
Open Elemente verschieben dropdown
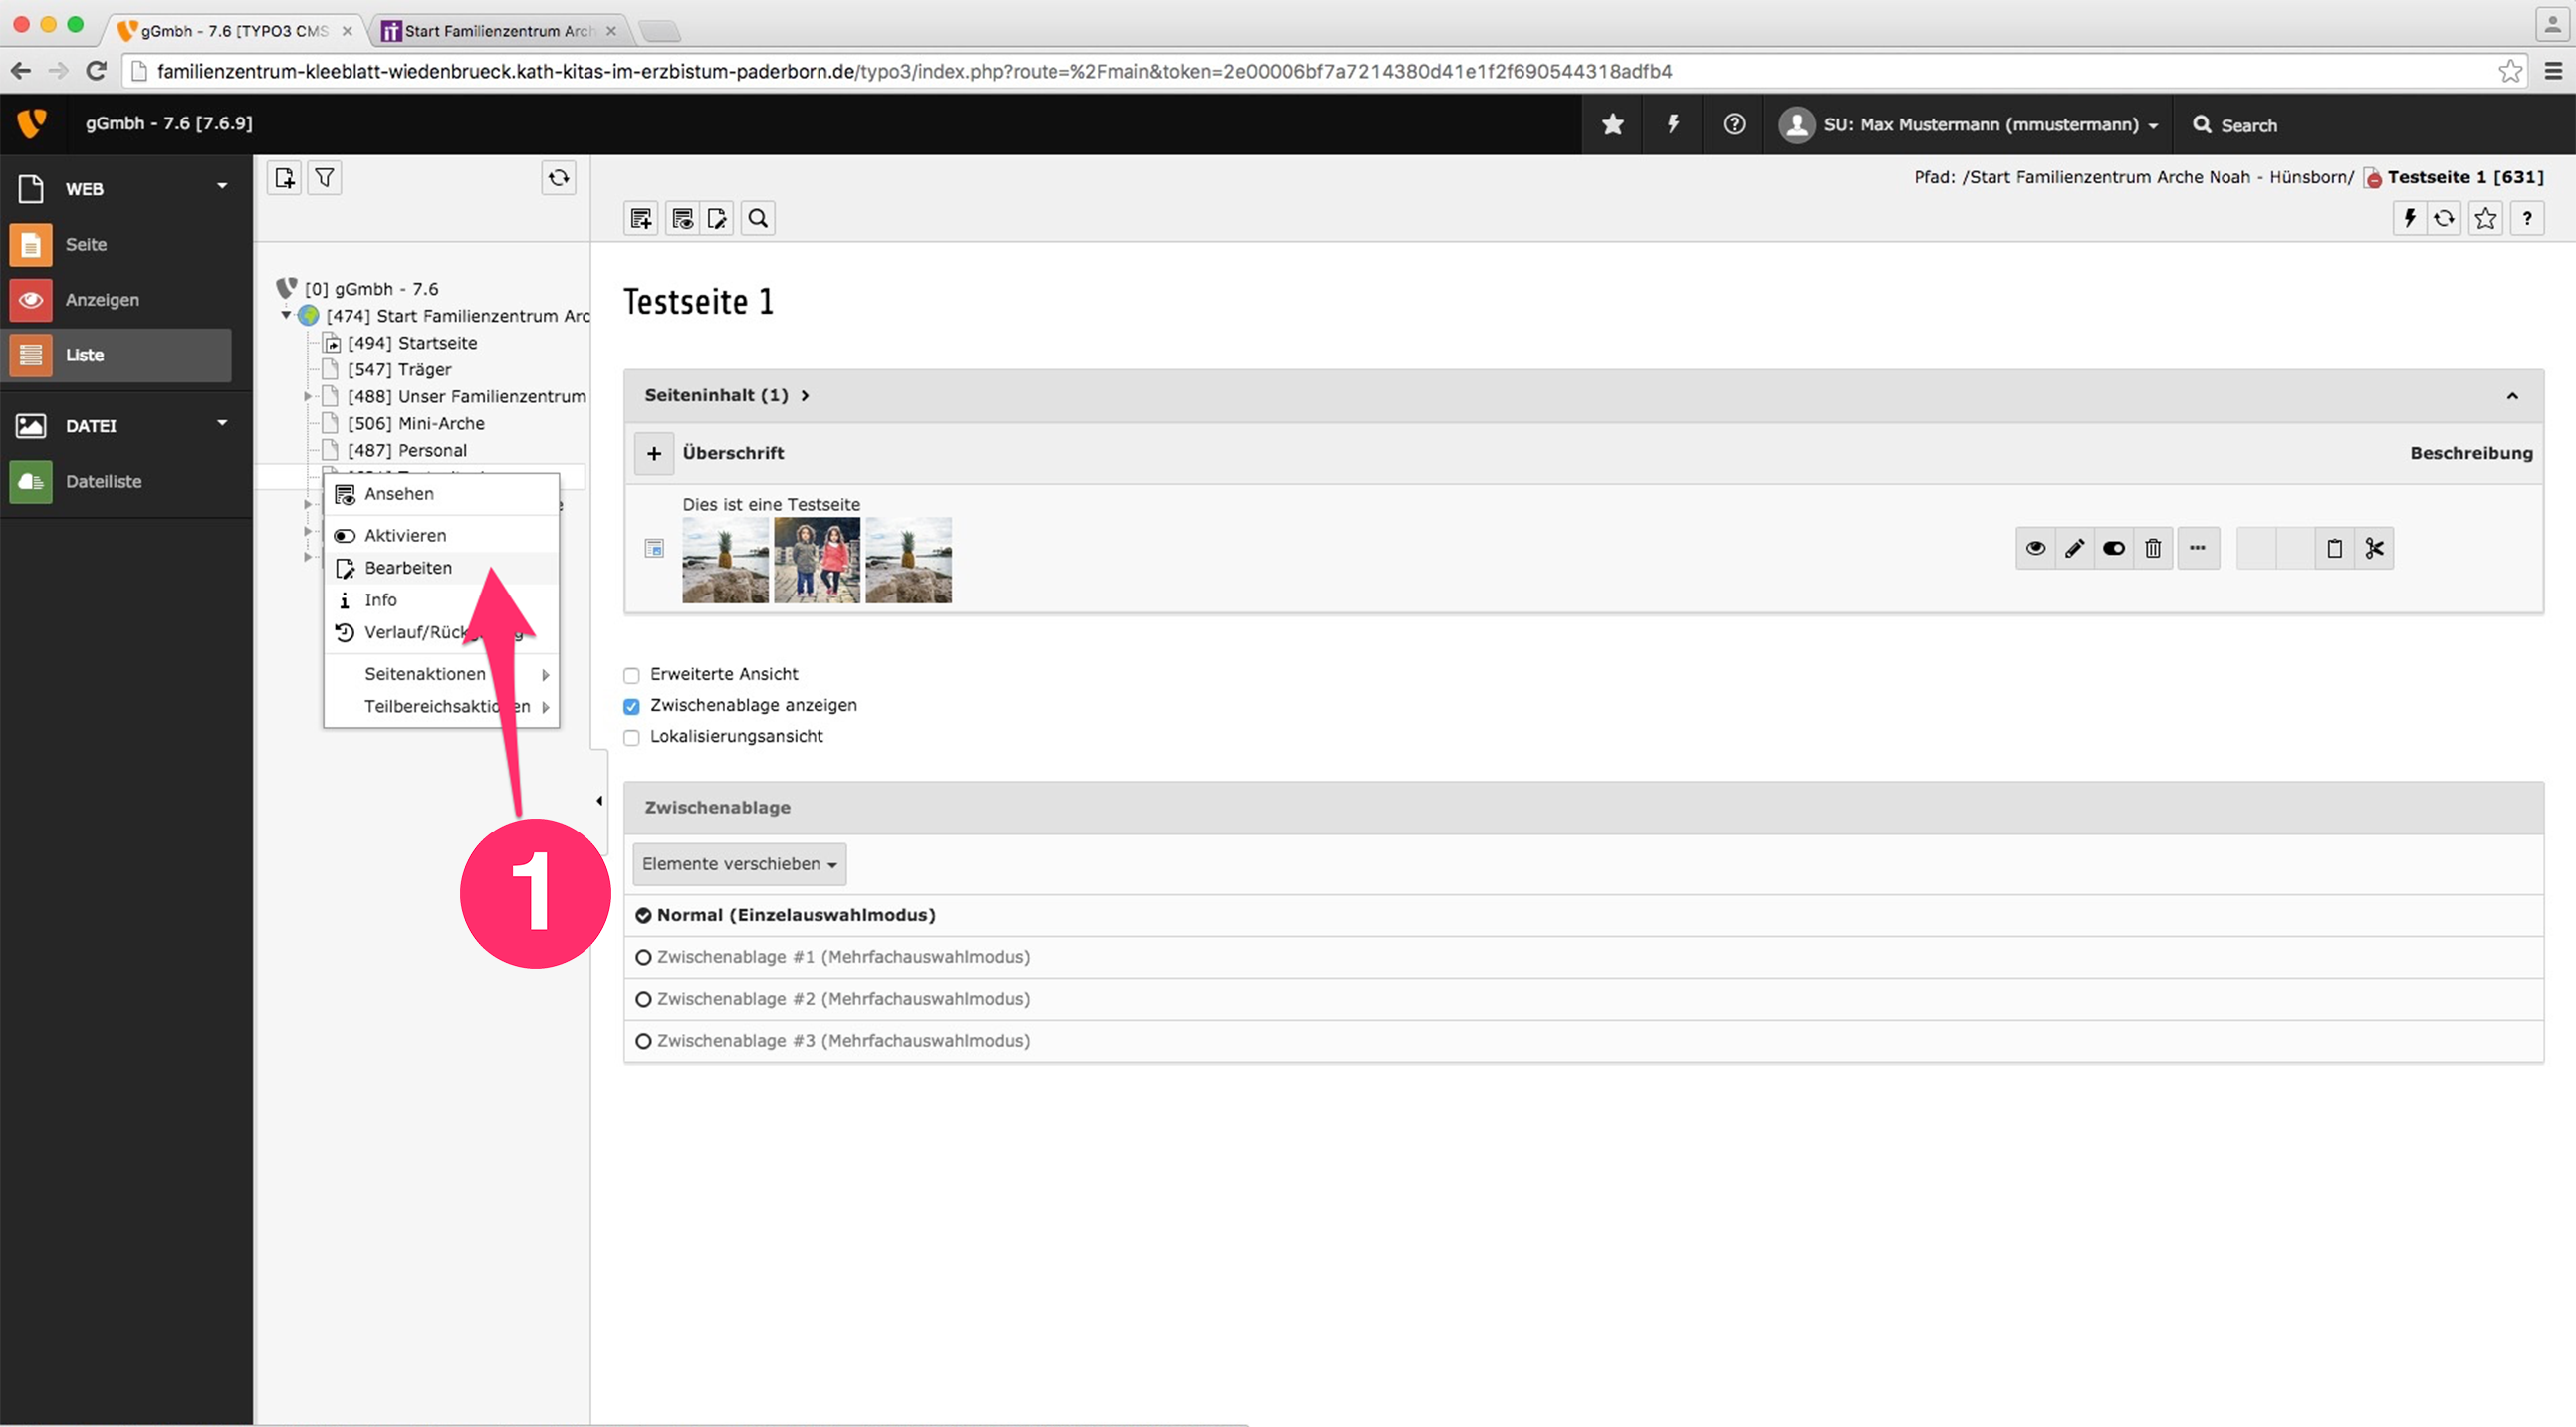click(x=739, y=864)
